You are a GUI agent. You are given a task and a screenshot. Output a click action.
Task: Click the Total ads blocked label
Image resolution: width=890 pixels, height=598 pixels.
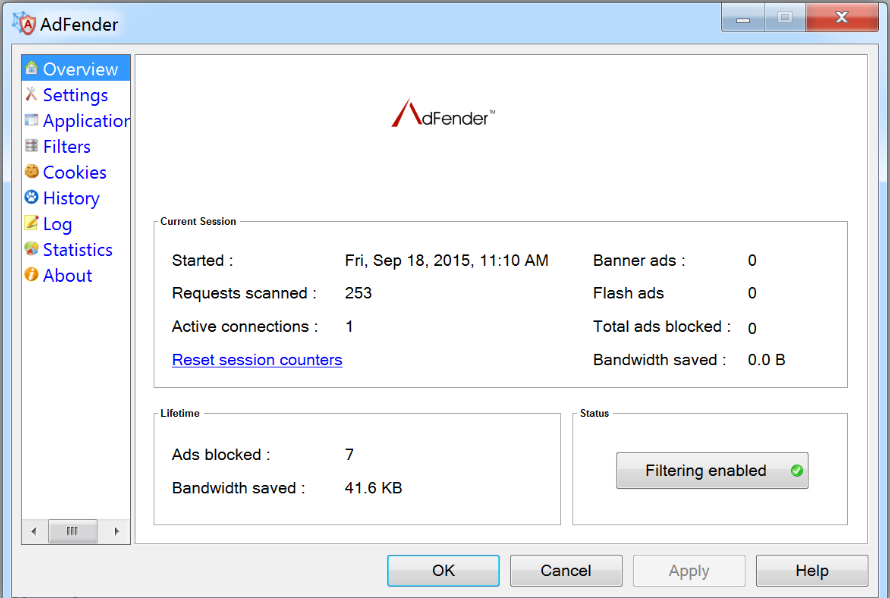(662, 326)
